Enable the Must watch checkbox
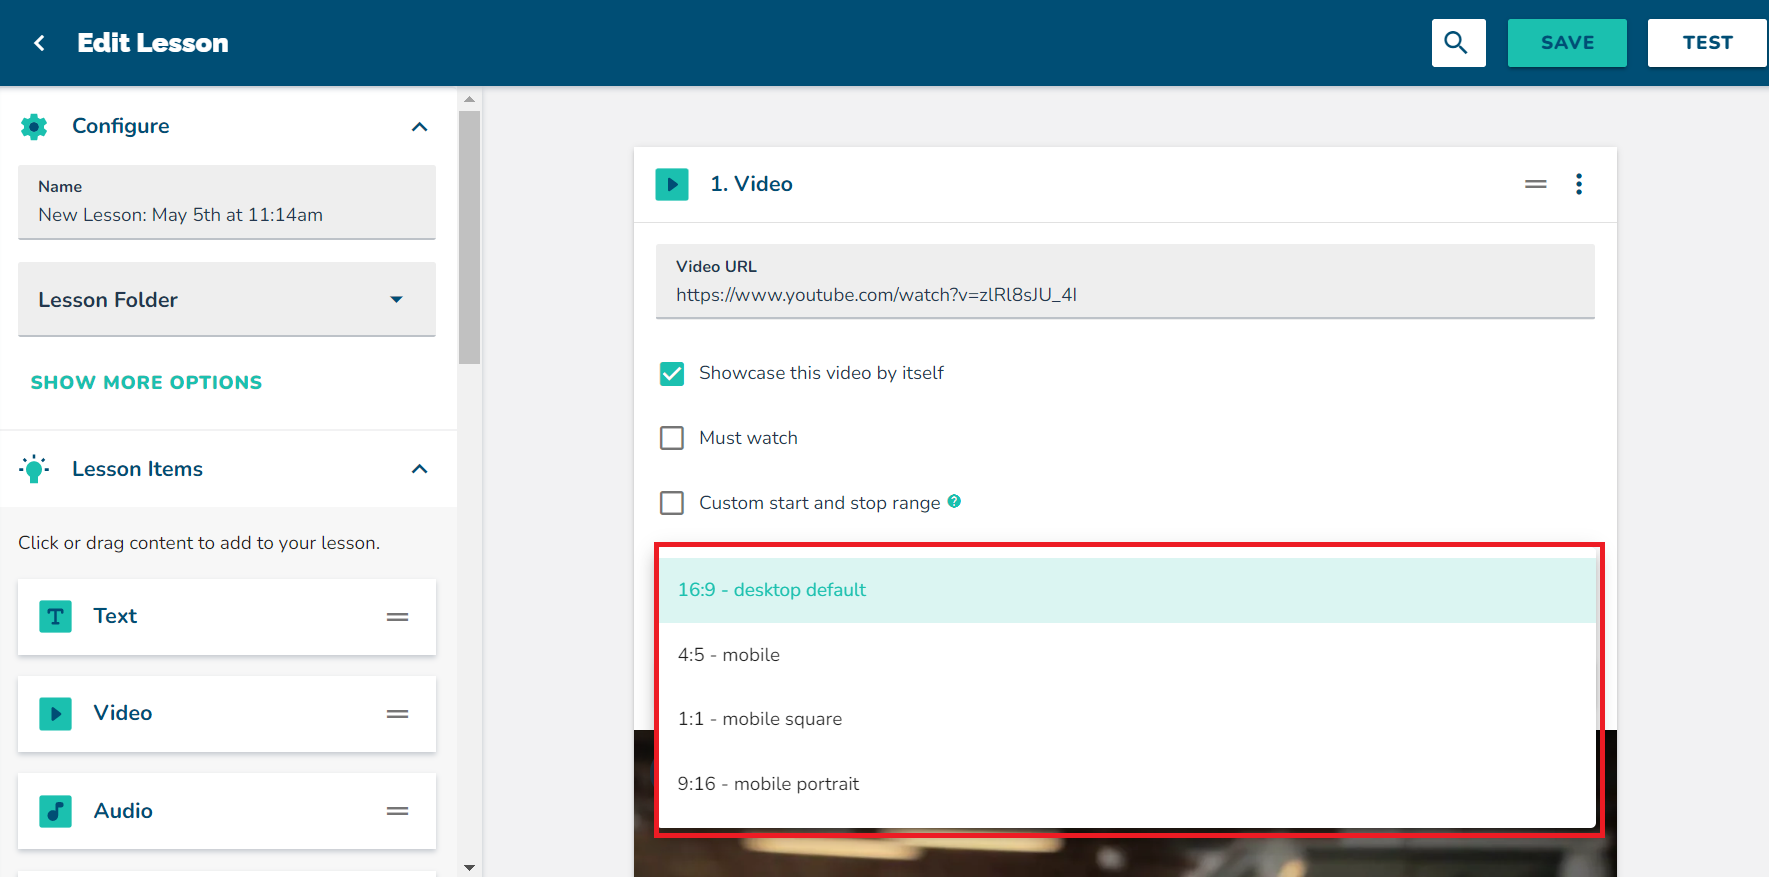The height and width of the screenshot is (877, 1769). (672, 438)
